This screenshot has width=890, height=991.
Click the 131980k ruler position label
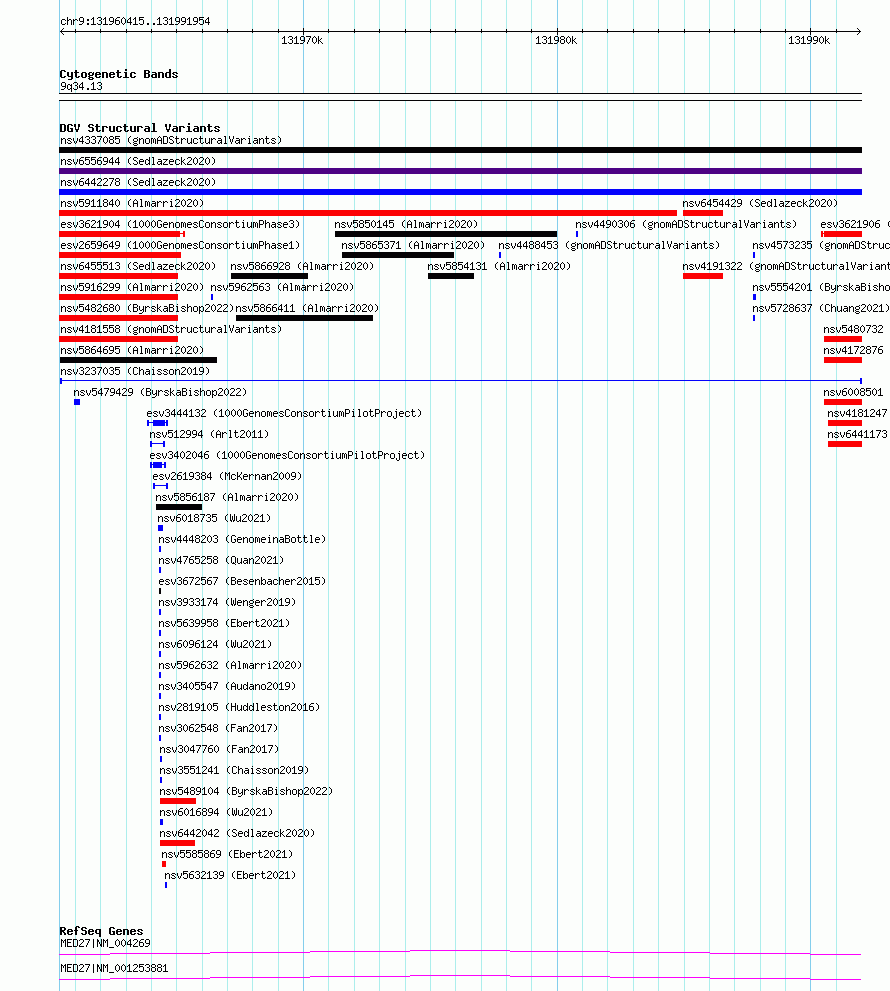coord(556,40)
